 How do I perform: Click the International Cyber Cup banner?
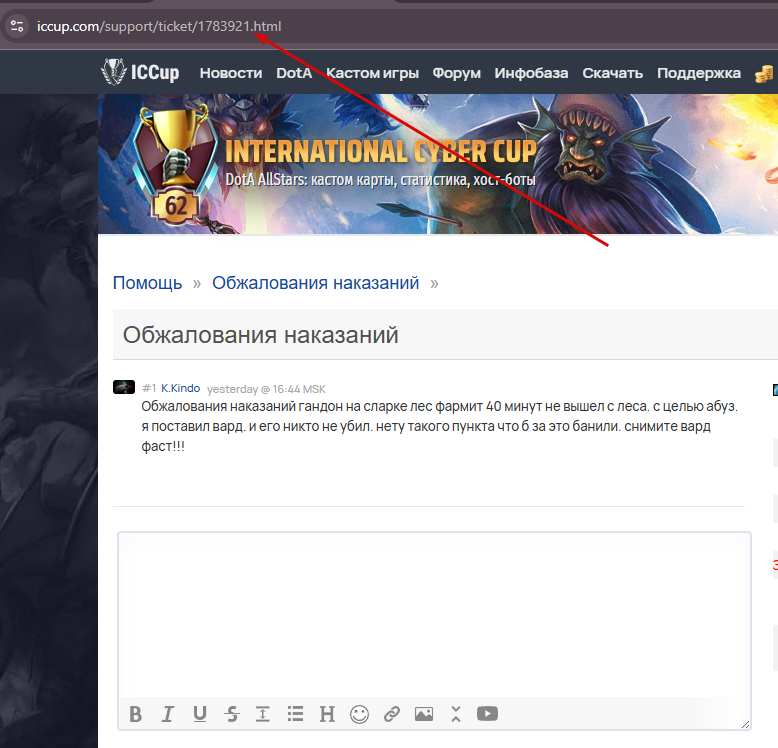438,164
